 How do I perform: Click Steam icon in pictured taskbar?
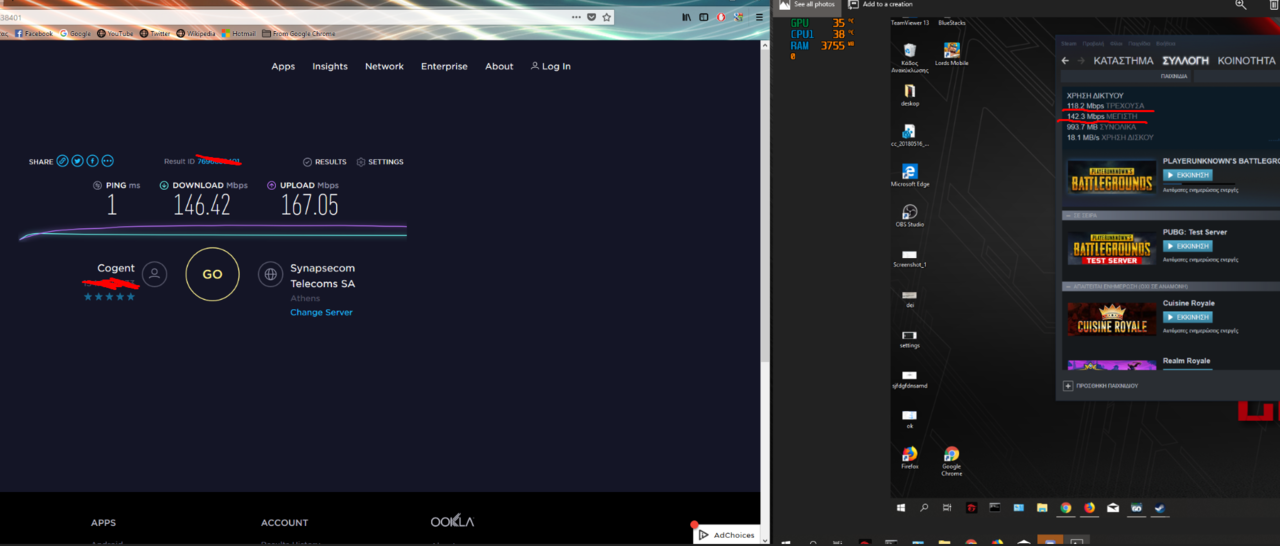(x=1159, y=508)
